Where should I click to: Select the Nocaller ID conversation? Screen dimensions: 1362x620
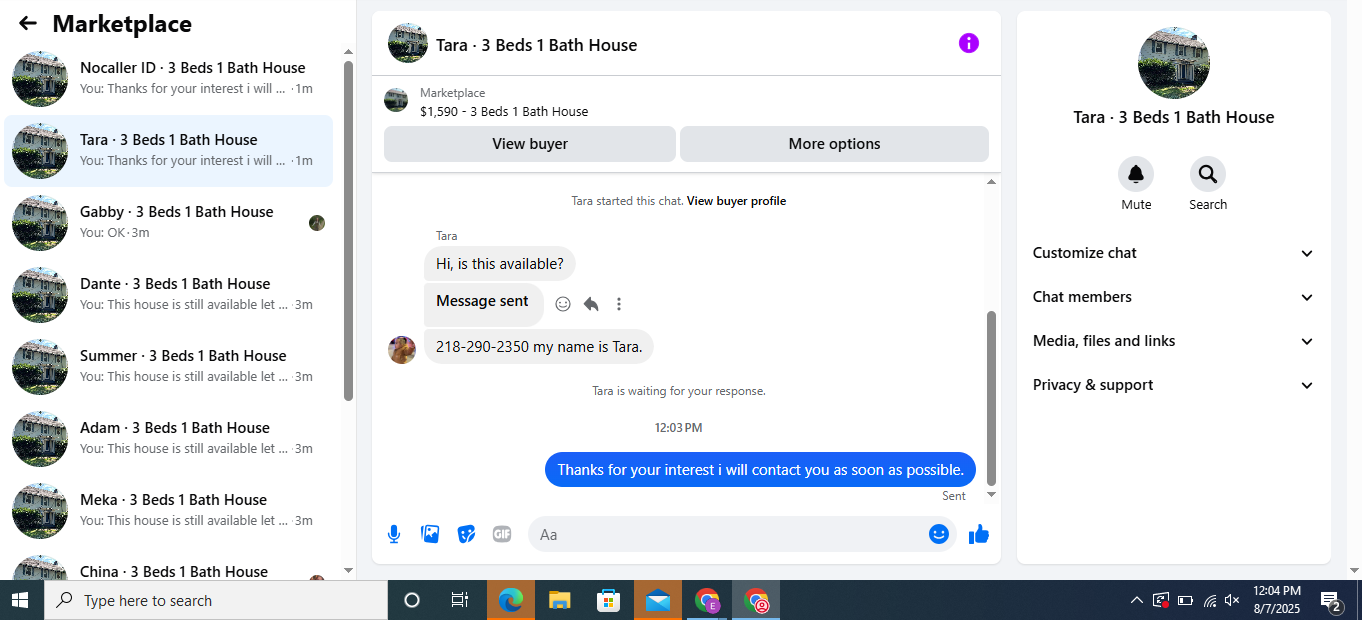coord(168,79)
